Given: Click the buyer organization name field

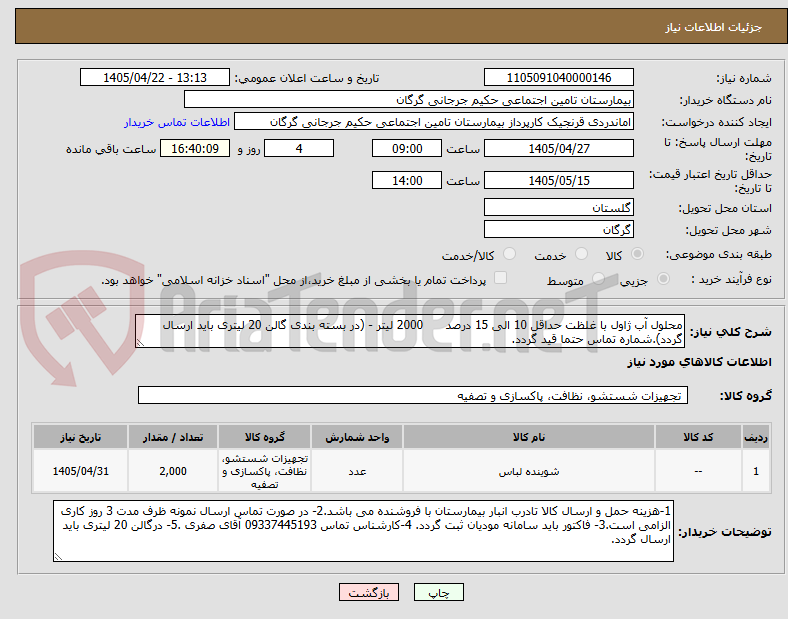Looking at the screenshot, I should click(409, 99).
